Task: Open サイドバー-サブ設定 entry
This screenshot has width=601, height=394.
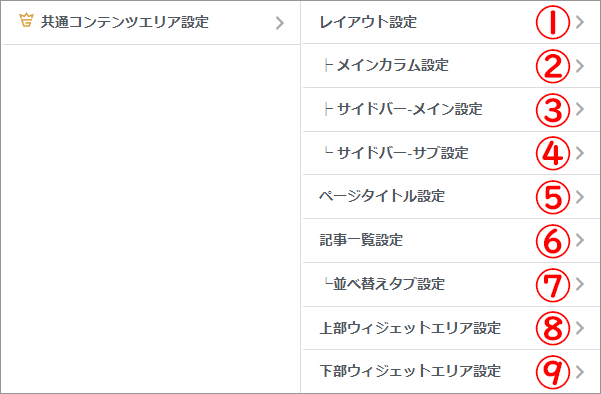Action: click(451, 153)
